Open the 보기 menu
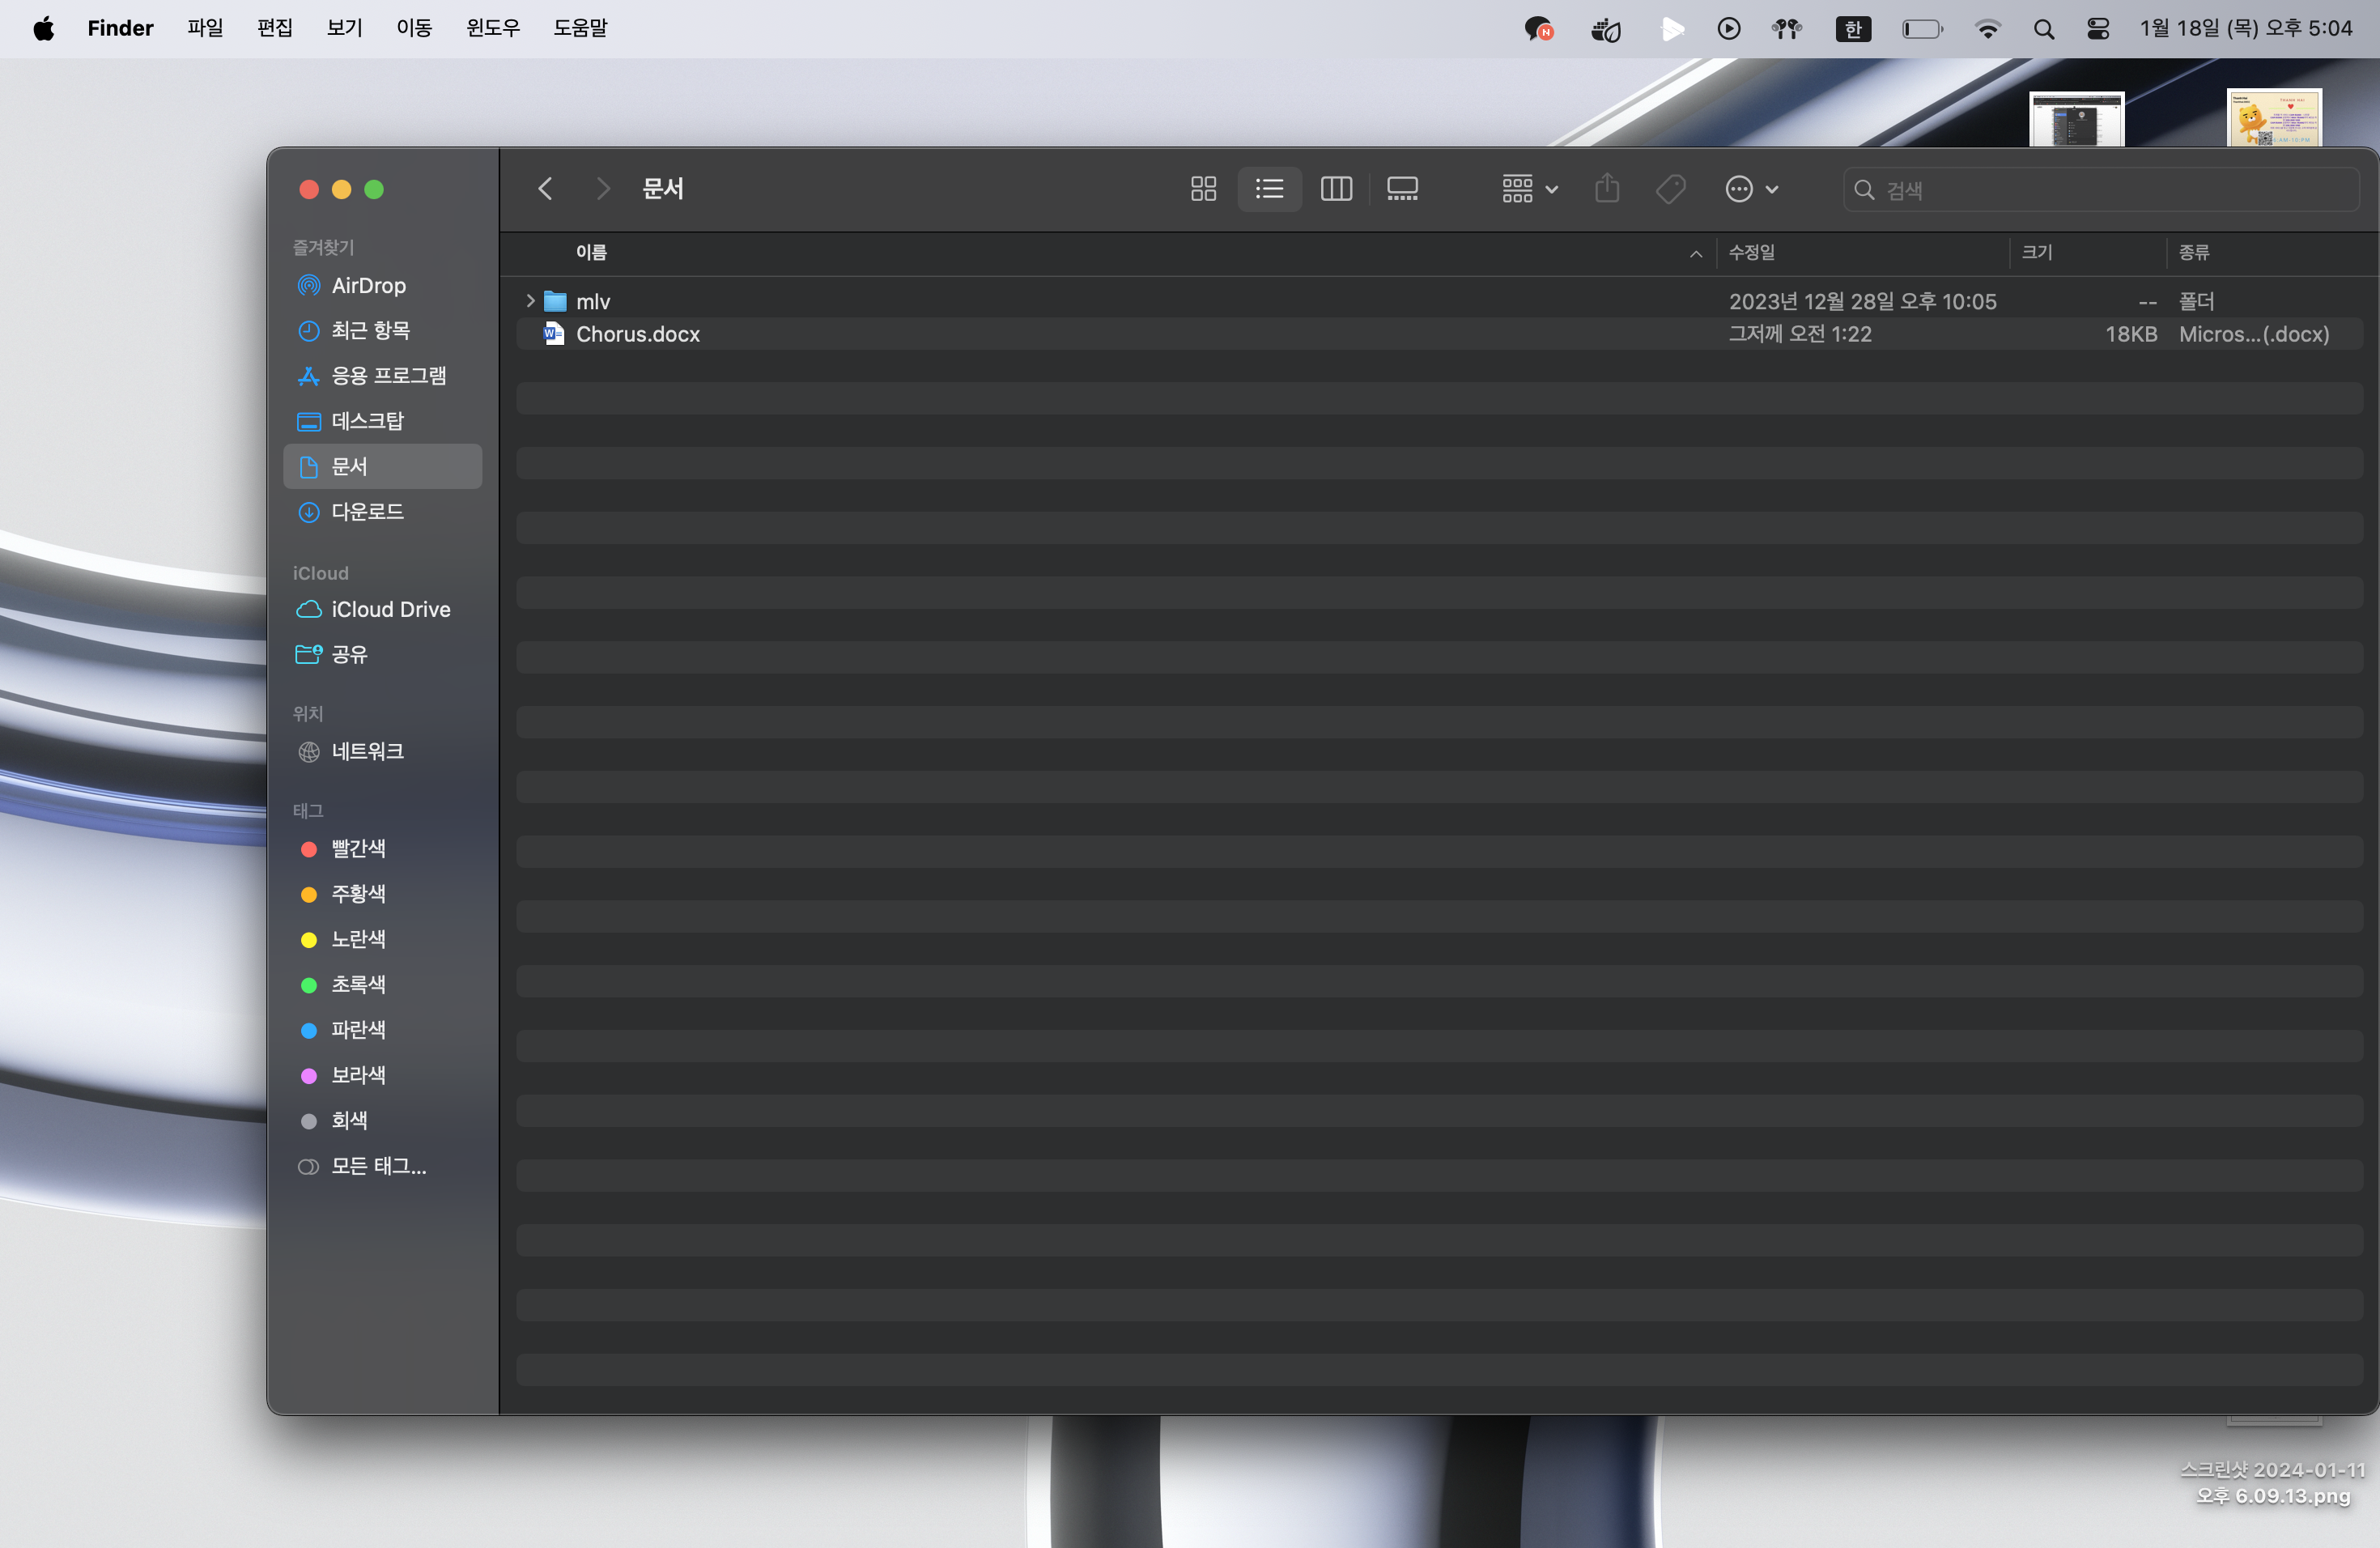Image resolution: width=2380 pixels, height=1548 pixels. point(344,28)
